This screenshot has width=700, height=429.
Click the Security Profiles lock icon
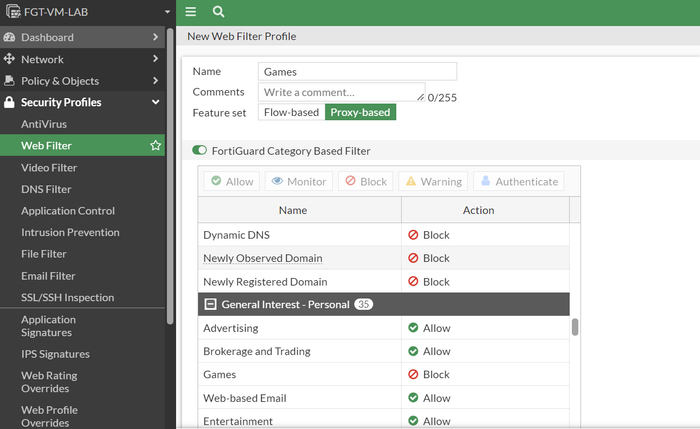10,102
